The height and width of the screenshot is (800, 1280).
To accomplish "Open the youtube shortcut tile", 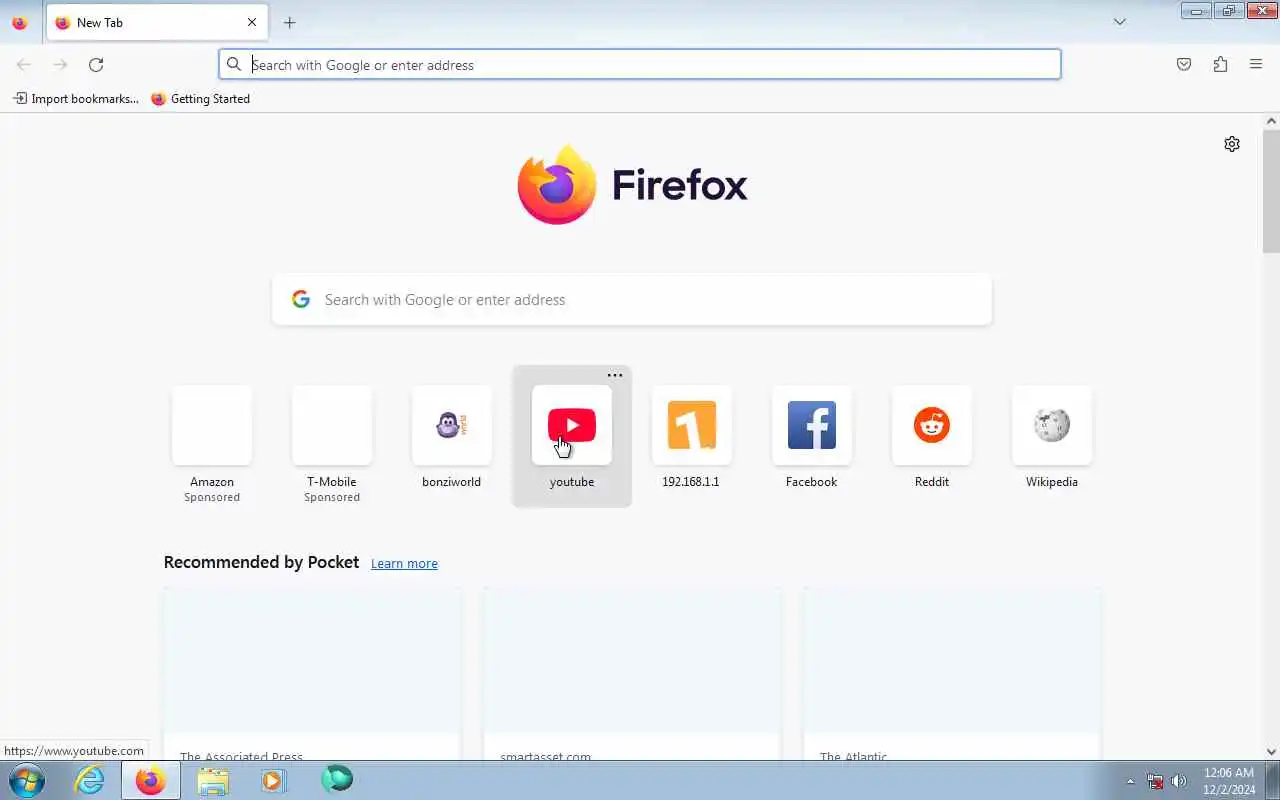I will point(572,436).
